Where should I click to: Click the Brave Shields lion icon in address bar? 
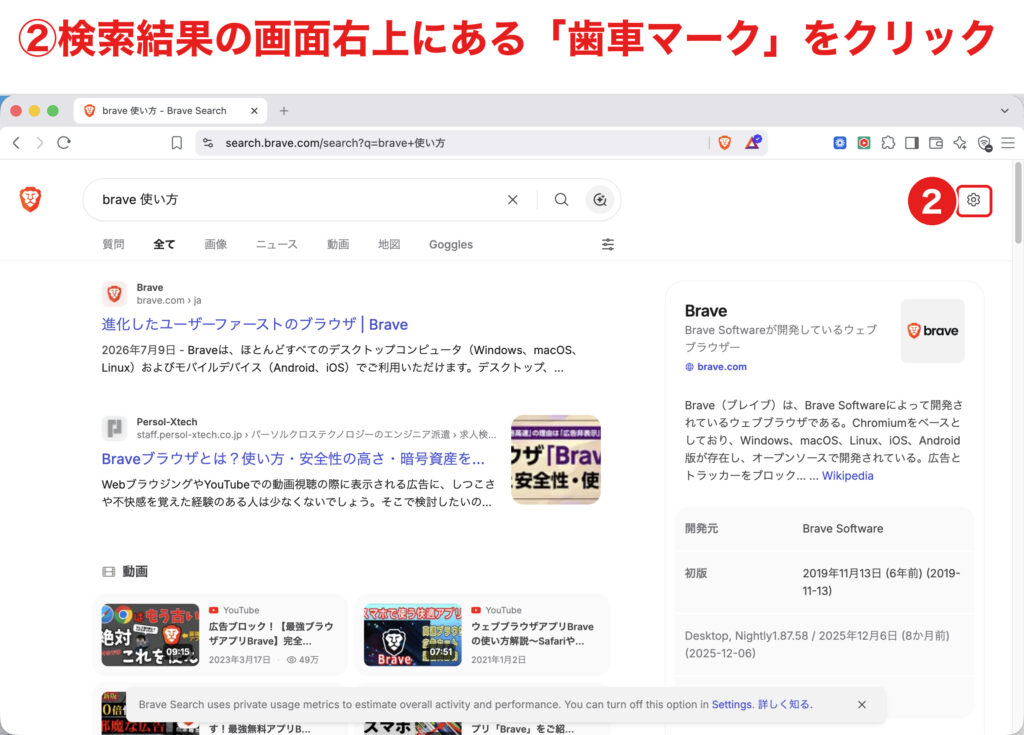724,142
